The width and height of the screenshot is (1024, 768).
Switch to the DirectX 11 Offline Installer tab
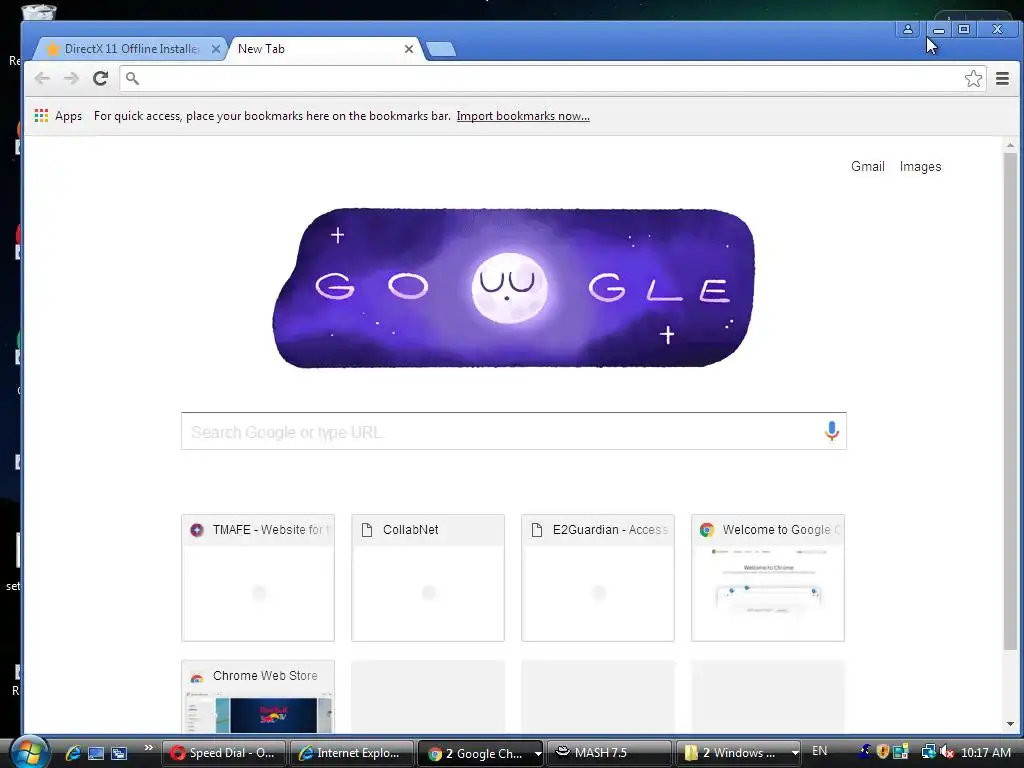(129, 49)
